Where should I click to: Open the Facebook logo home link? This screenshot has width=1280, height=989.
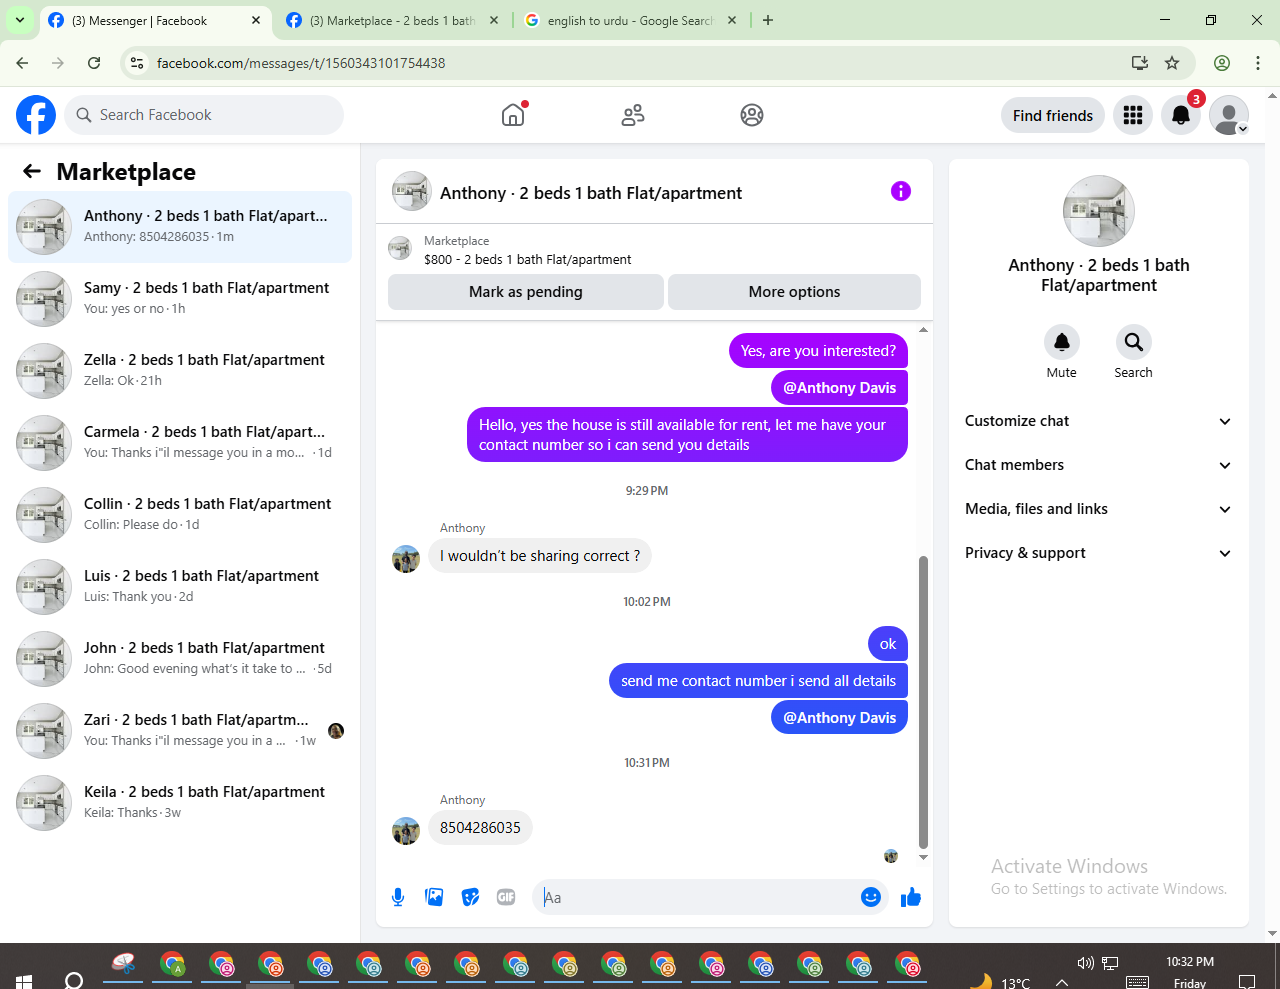(36, 115)
